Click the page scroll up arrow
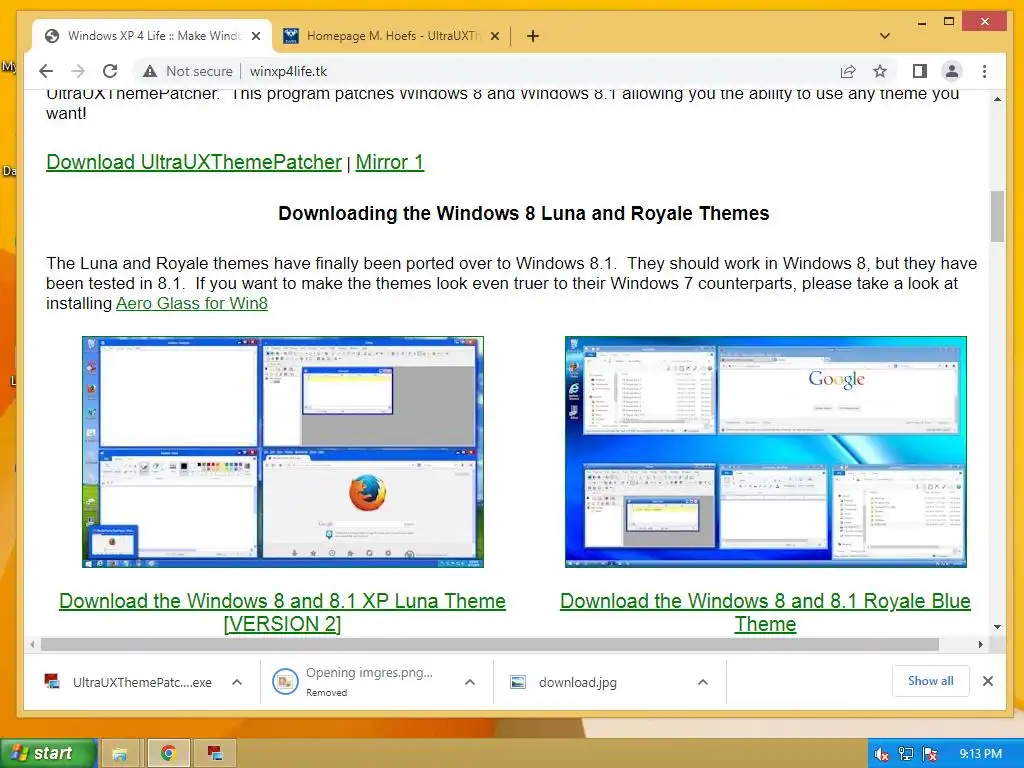Screen dimensions: 1024x768 997,99
